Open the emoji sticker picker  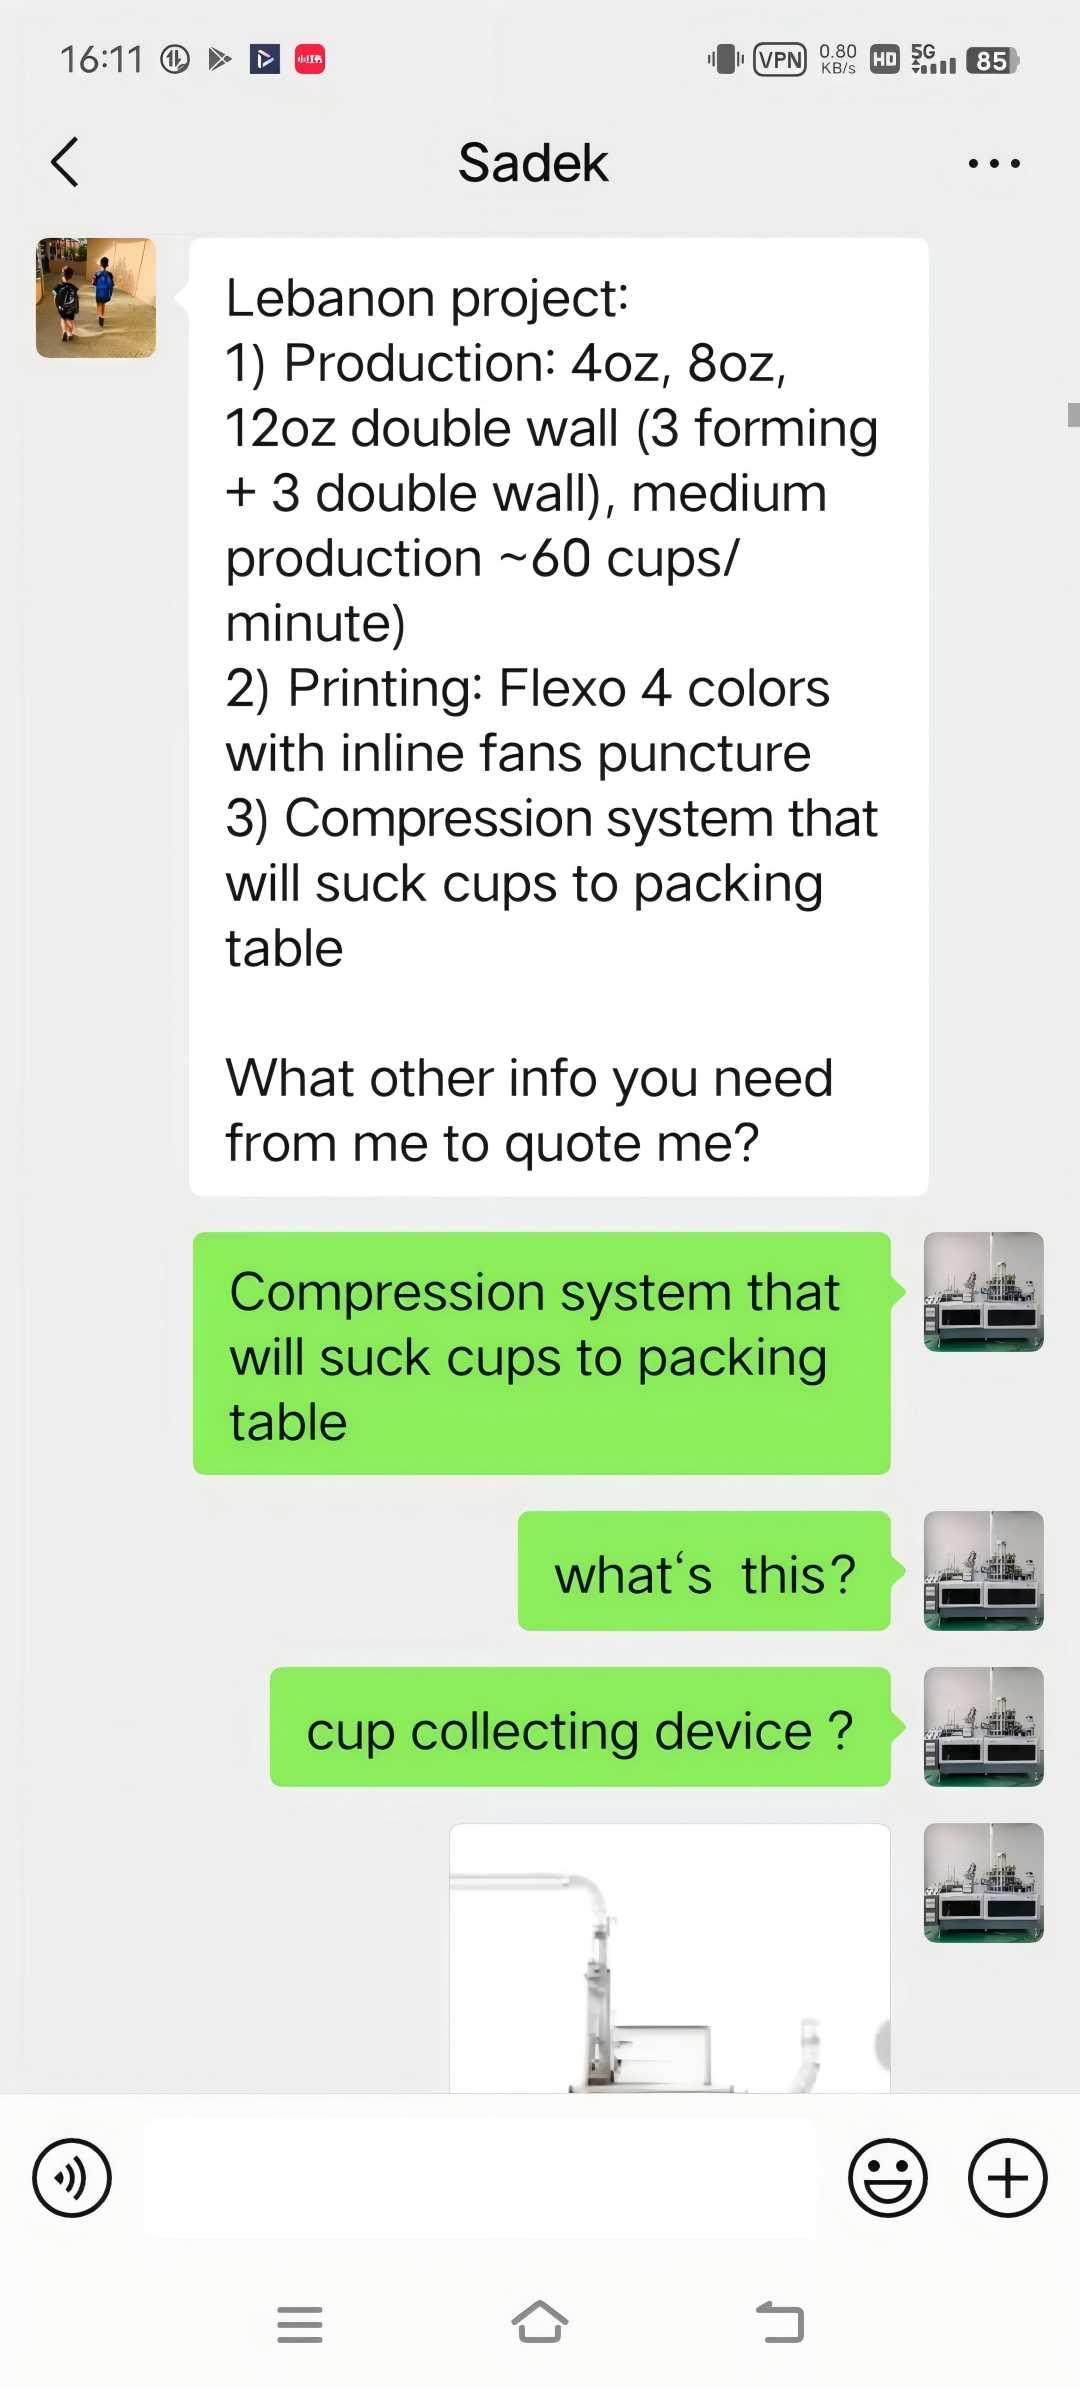coord(888,2177)
